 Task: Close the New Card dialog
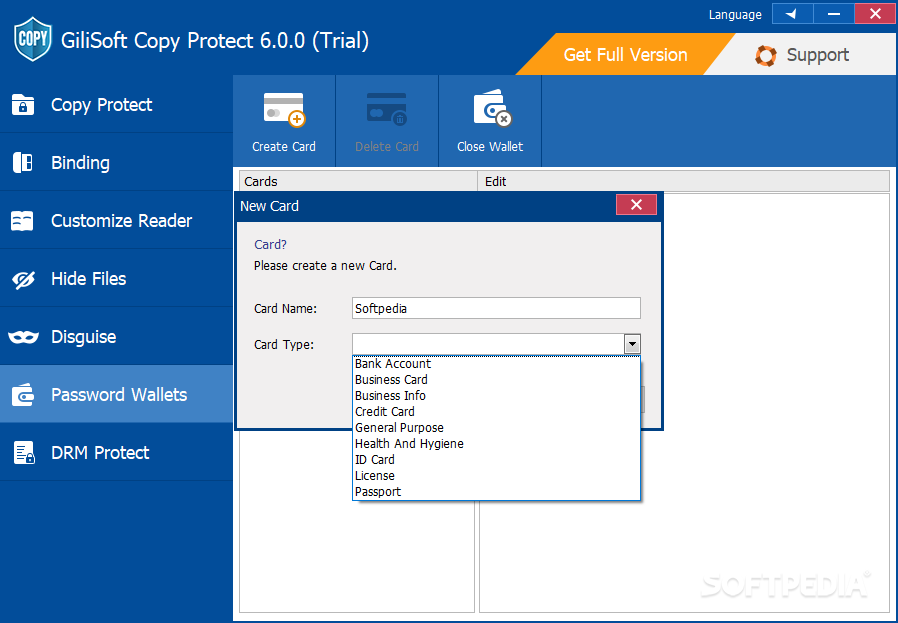click(x=636, y=205)
